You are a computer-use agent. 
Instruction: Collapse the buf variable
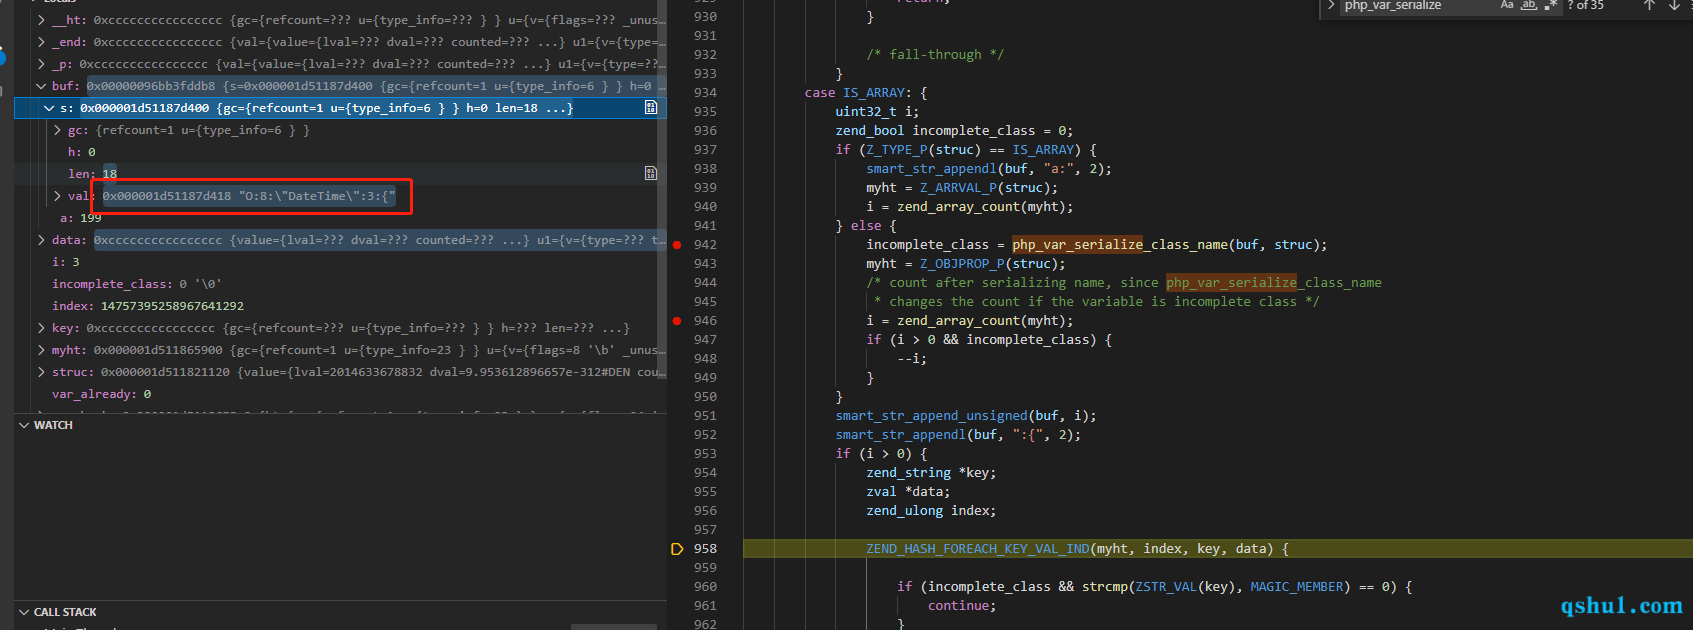tap(41, 86)
